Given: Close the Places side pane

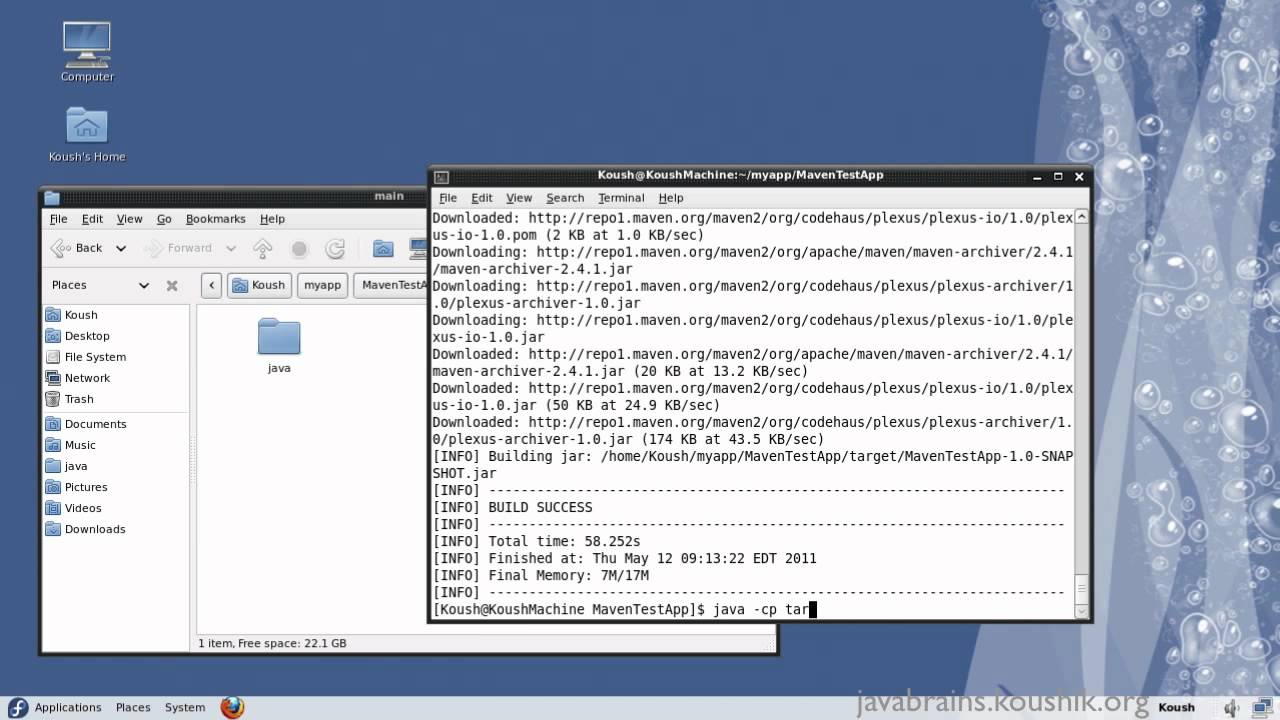Looking at the screenshot, I should pyautogui.click(x=172, y=285).
